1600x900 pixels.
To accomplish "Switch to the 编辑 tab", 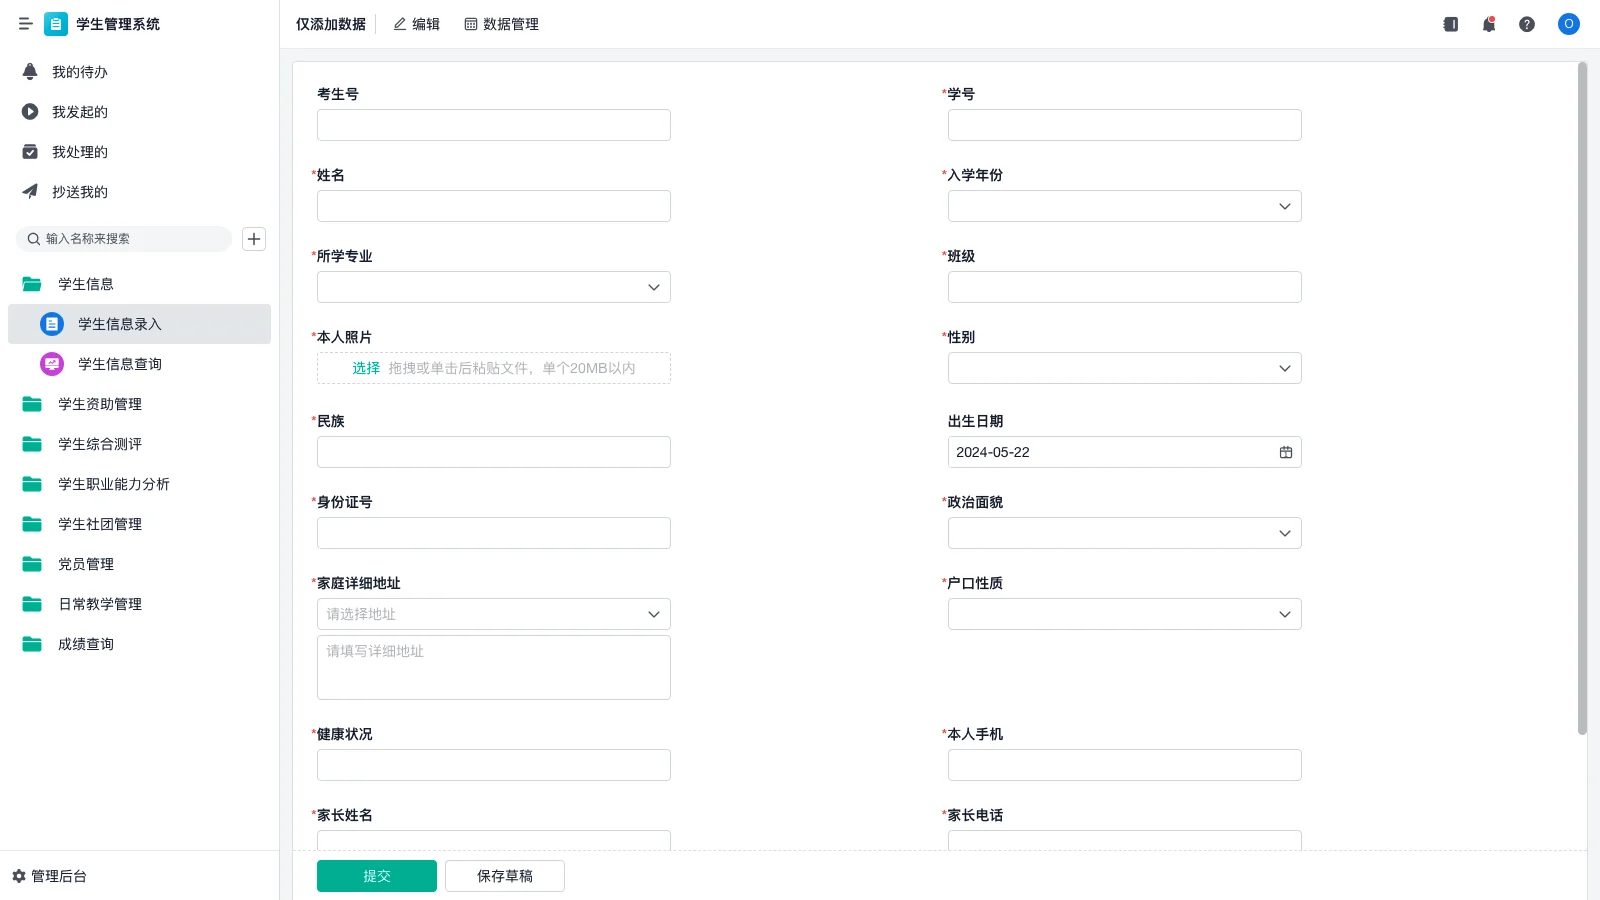I will [x=416, y=24].
